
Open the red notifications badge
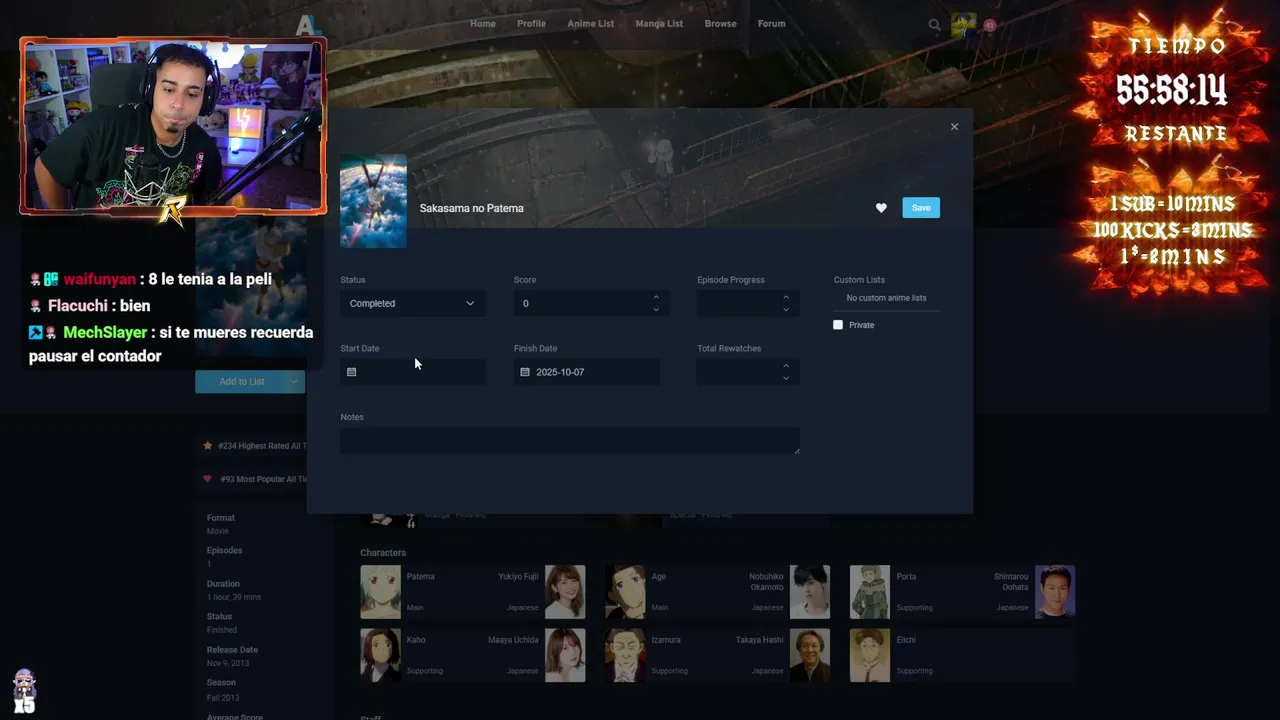(990, 25)
